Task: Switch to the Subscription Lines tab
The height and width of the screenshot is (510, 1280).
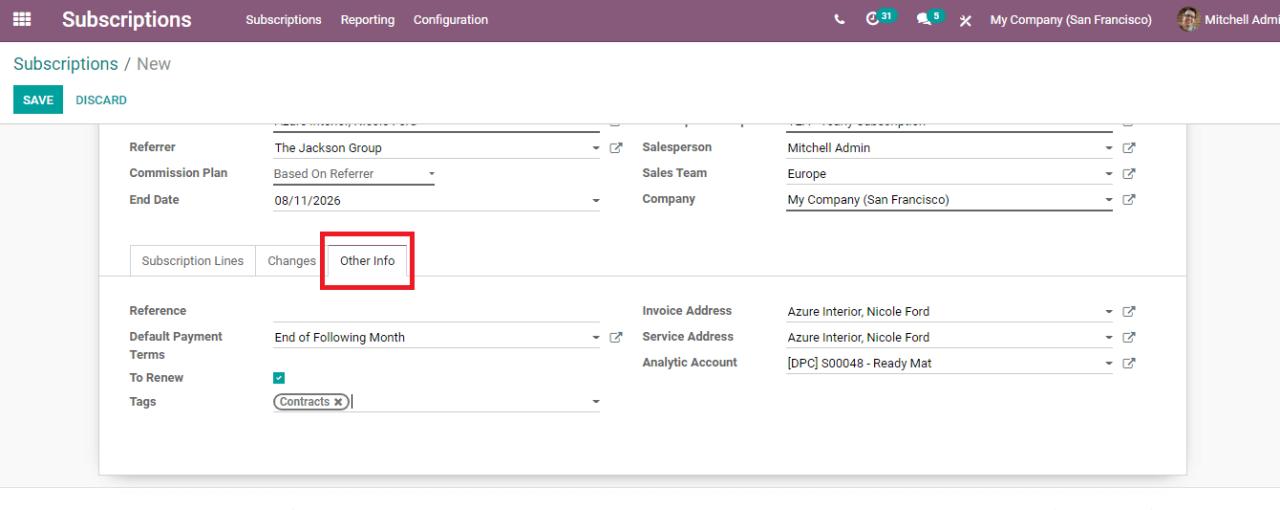Action: [x=192, y=261]
